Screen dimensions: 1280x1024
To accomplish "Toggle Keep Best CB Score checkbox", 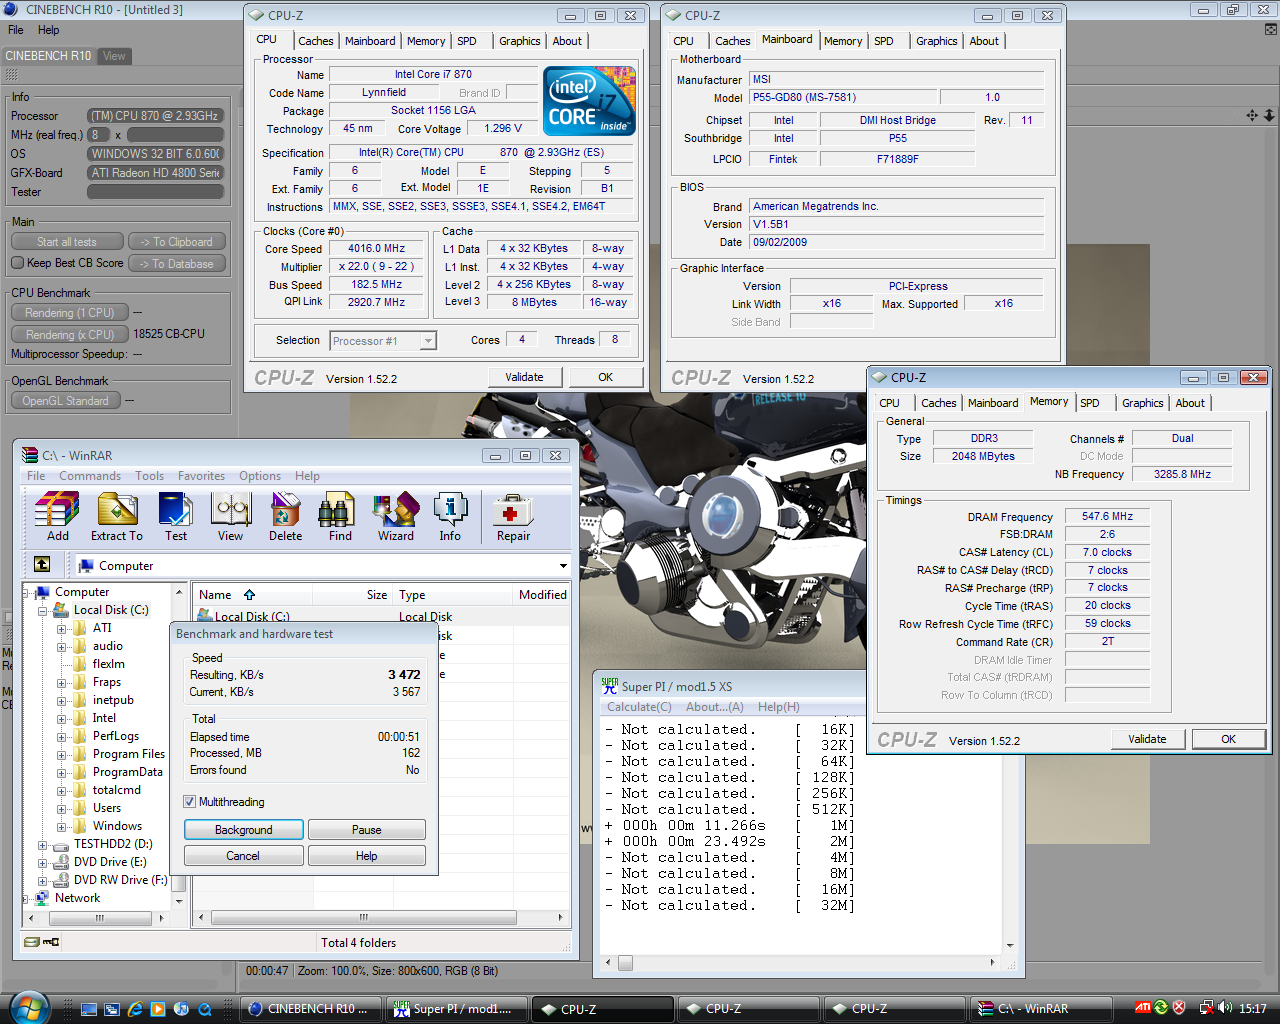I will click(x=17, y=263).
